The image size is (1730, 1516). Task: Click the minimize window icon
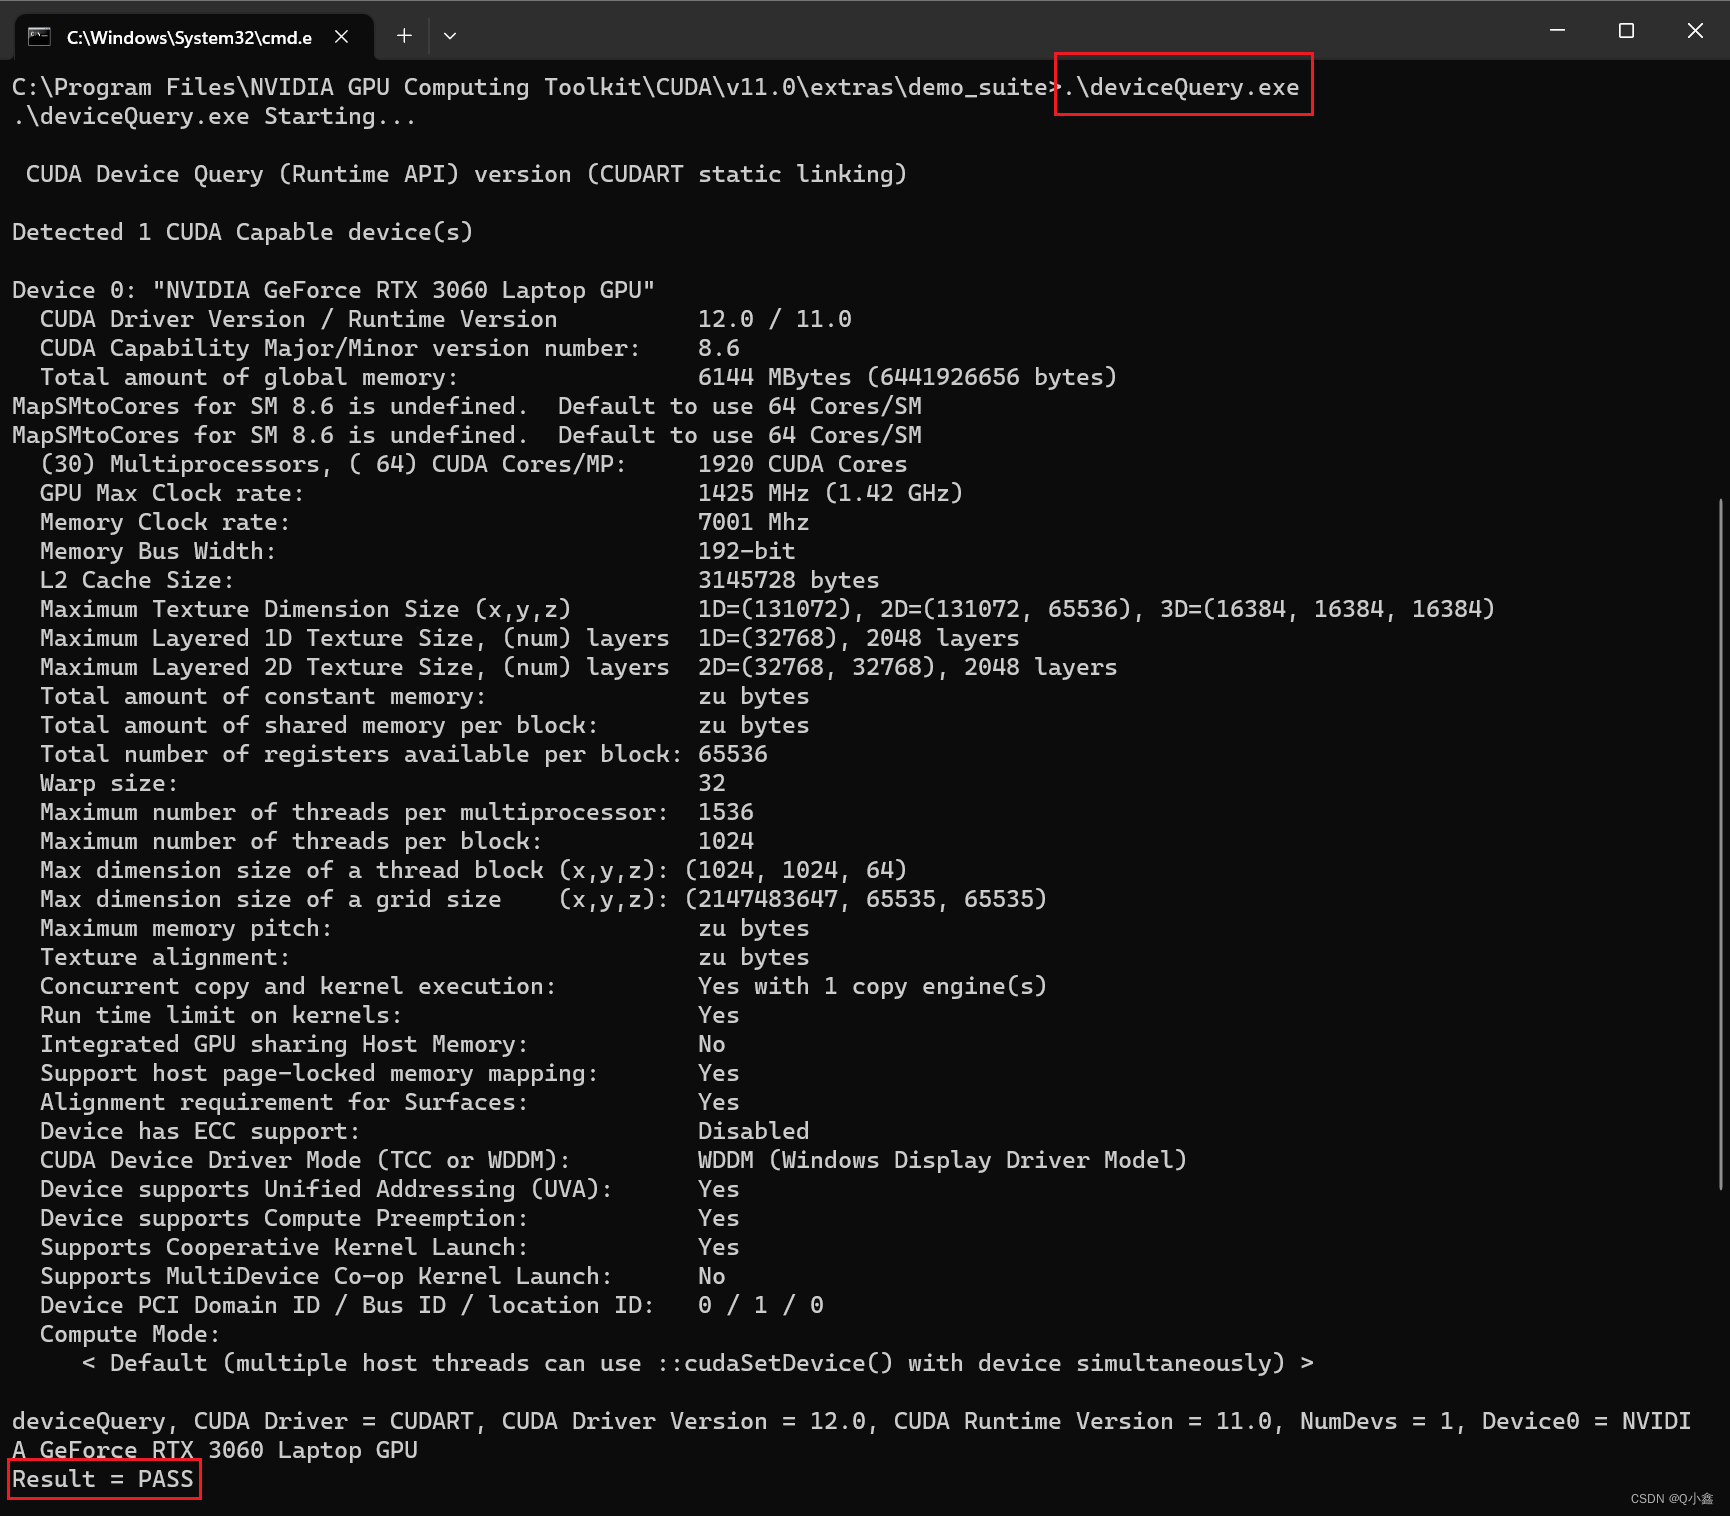(1557, 30)
